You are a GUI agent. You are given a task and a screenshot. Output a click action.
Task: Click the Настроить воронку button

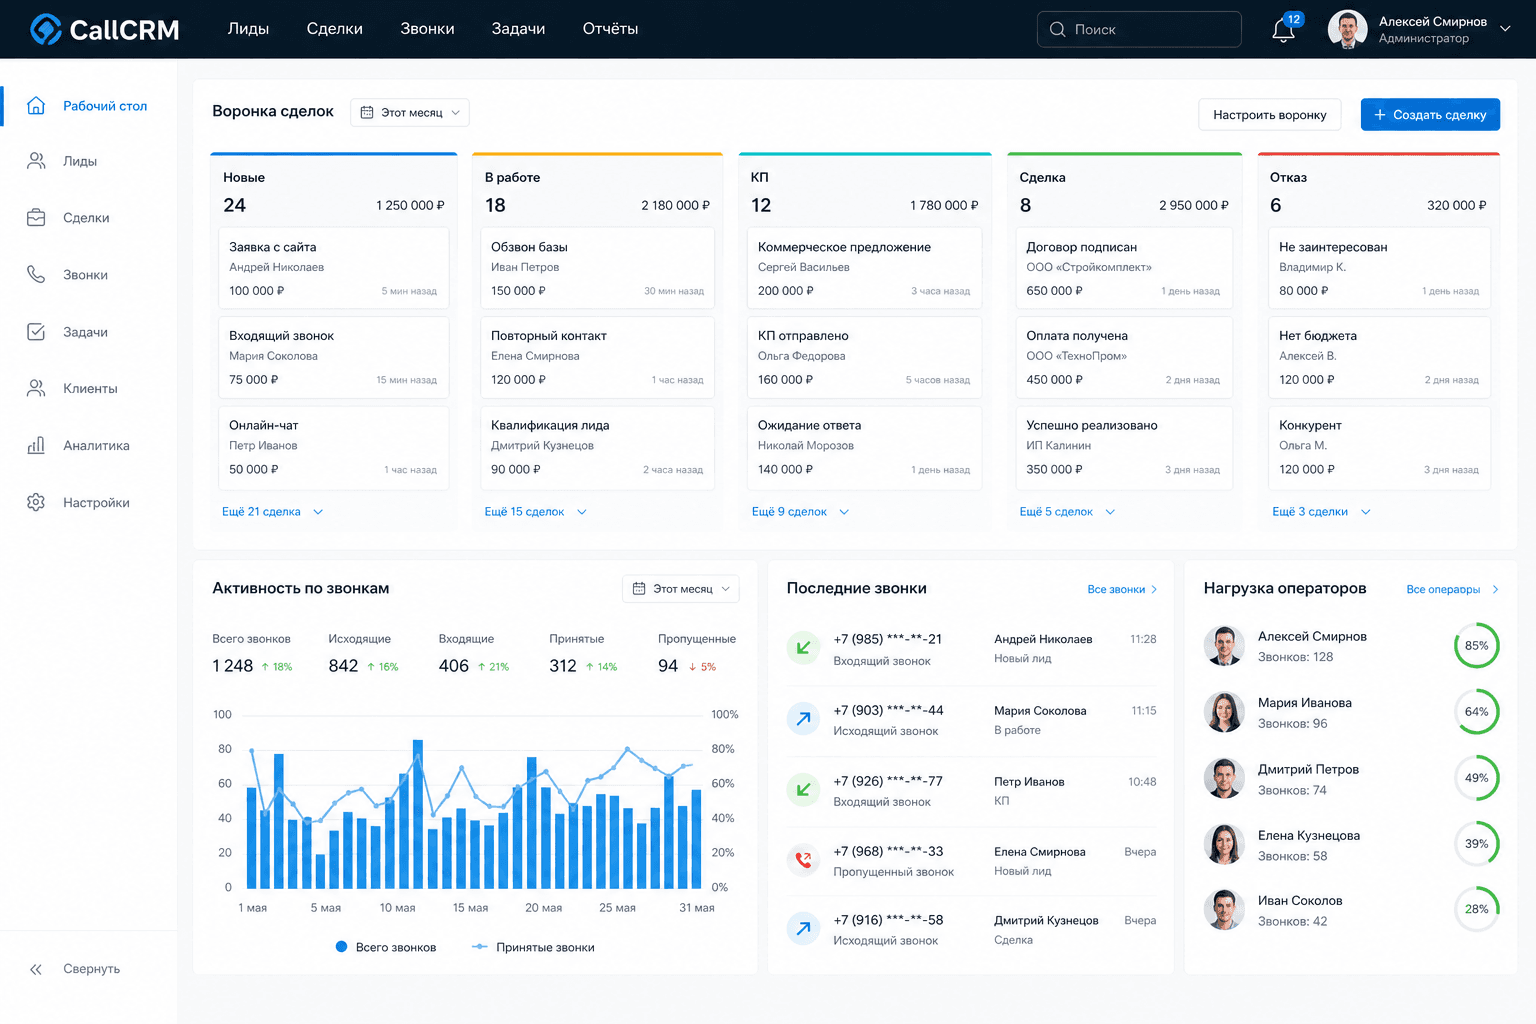1270,115
